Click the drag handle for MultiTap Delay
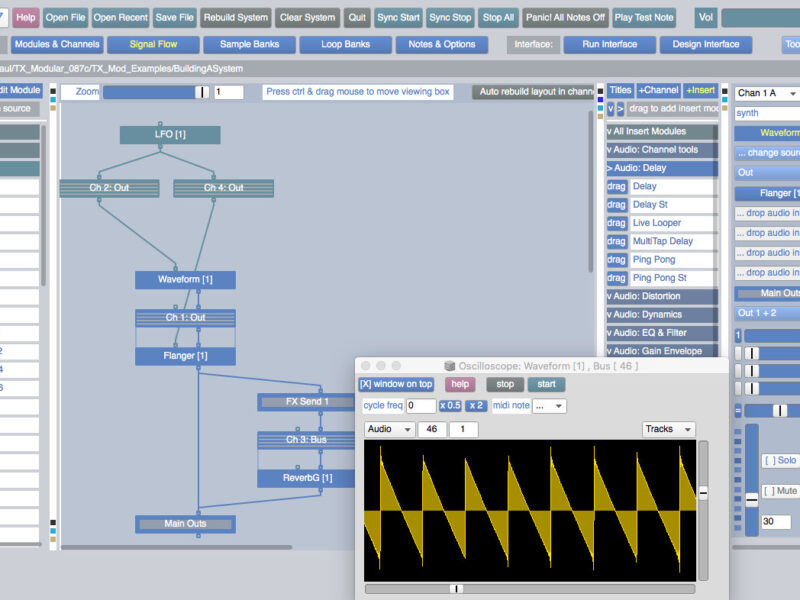The image size is (800, 600). pyautogui.click(x=617, y=241)
